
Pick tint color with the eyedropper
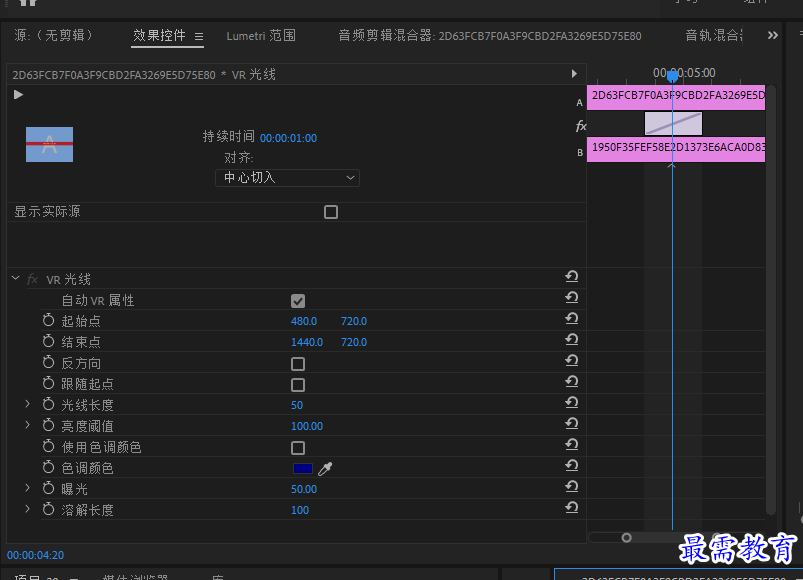point(325,468)
